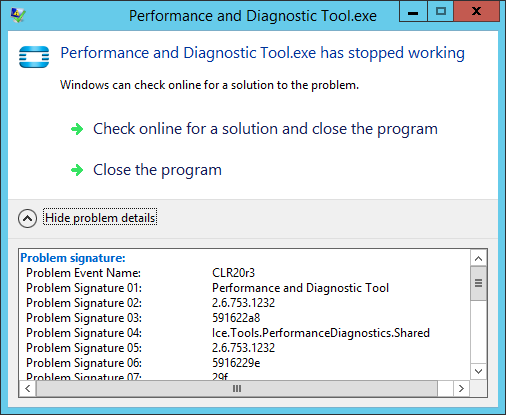Close the dialog with red X
506x415 pixels.
(x=477, y=12)
